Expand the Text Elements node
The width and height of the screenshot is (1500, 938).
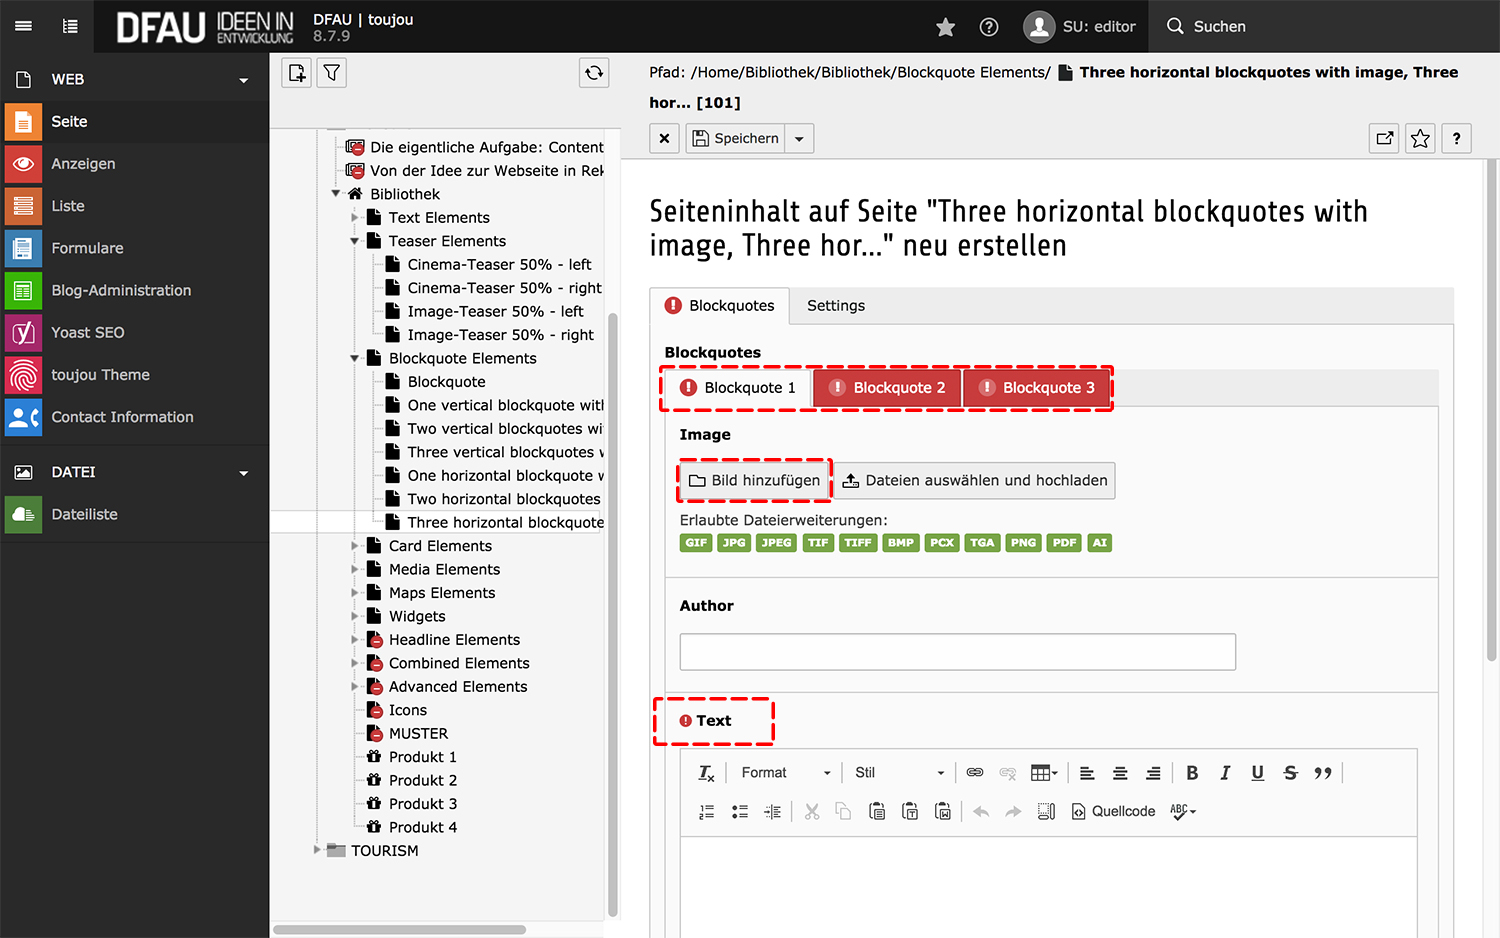coord(354,217)
